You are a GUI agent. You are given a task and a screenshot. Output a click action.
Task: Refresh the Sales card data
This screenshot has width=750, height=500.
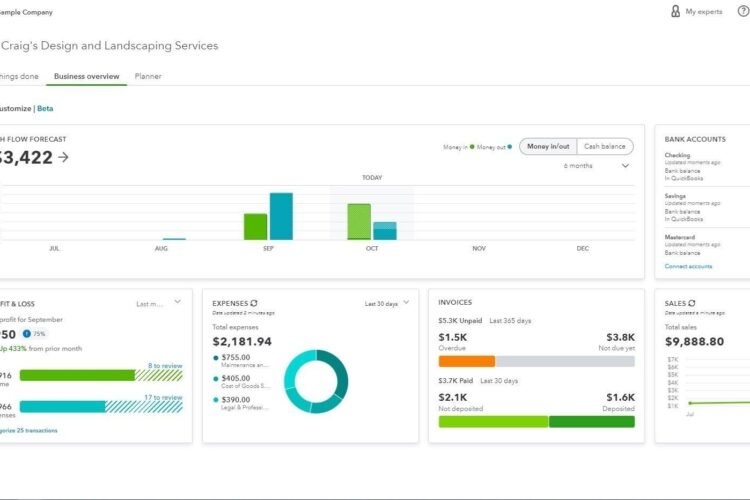pyautogui.click(x=692, y=303)
